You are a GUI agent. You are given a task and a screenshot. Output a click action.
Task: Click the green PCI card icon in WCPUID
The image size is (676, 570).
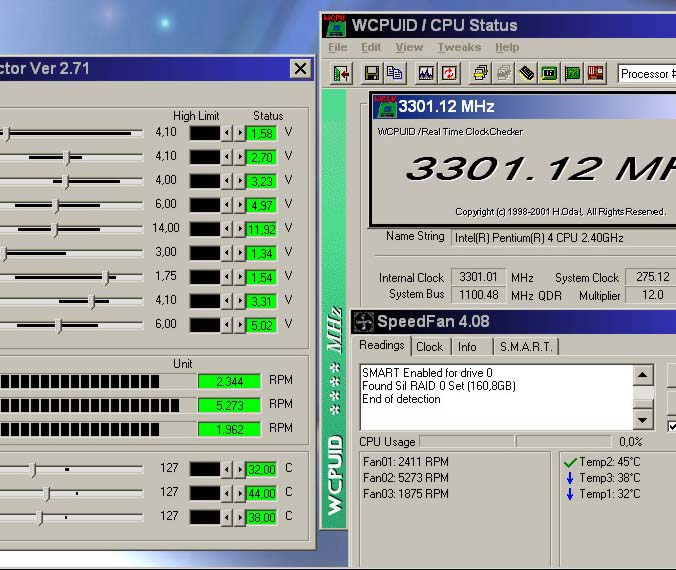click(573, 74)
